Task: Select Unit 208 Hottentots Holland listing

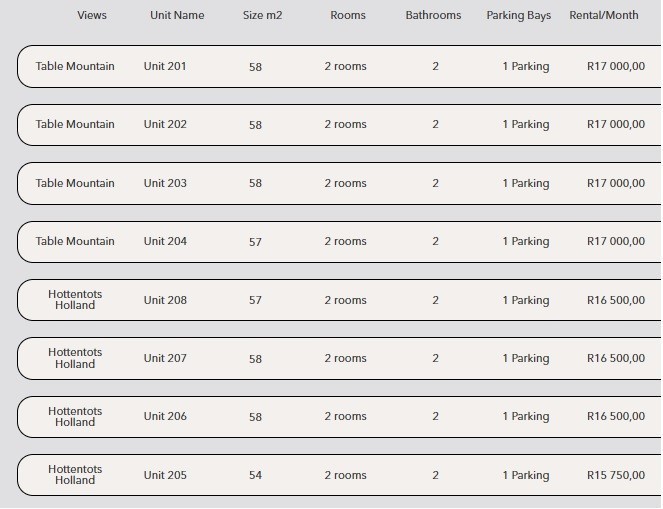Action: [340, 300]
